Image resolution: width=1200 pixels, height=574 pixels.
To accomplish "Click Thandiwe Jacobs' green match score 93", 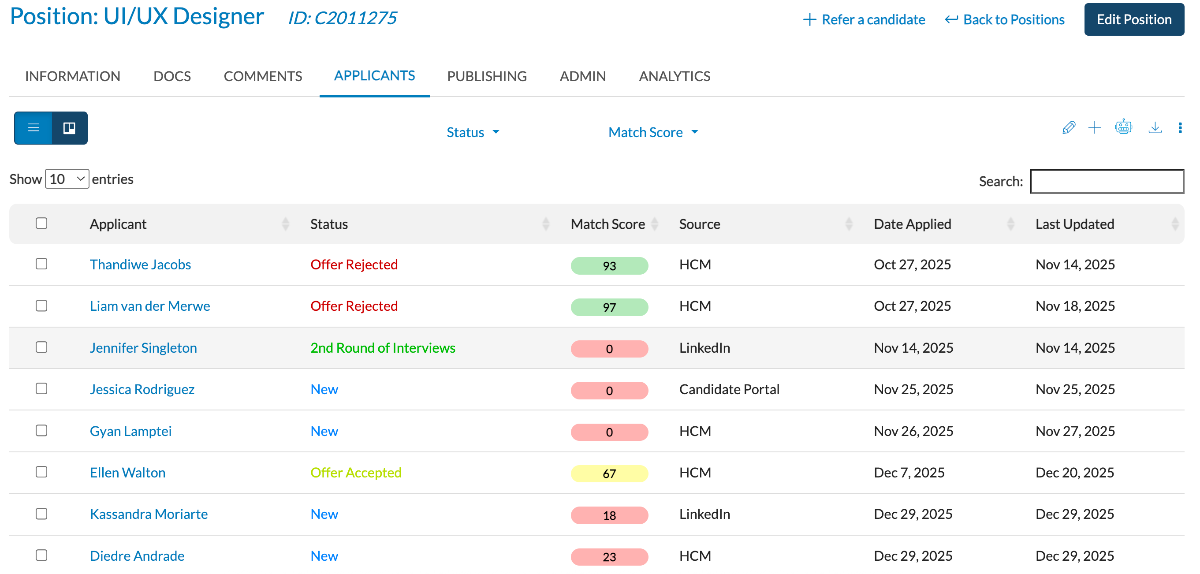I will point(610,266).
